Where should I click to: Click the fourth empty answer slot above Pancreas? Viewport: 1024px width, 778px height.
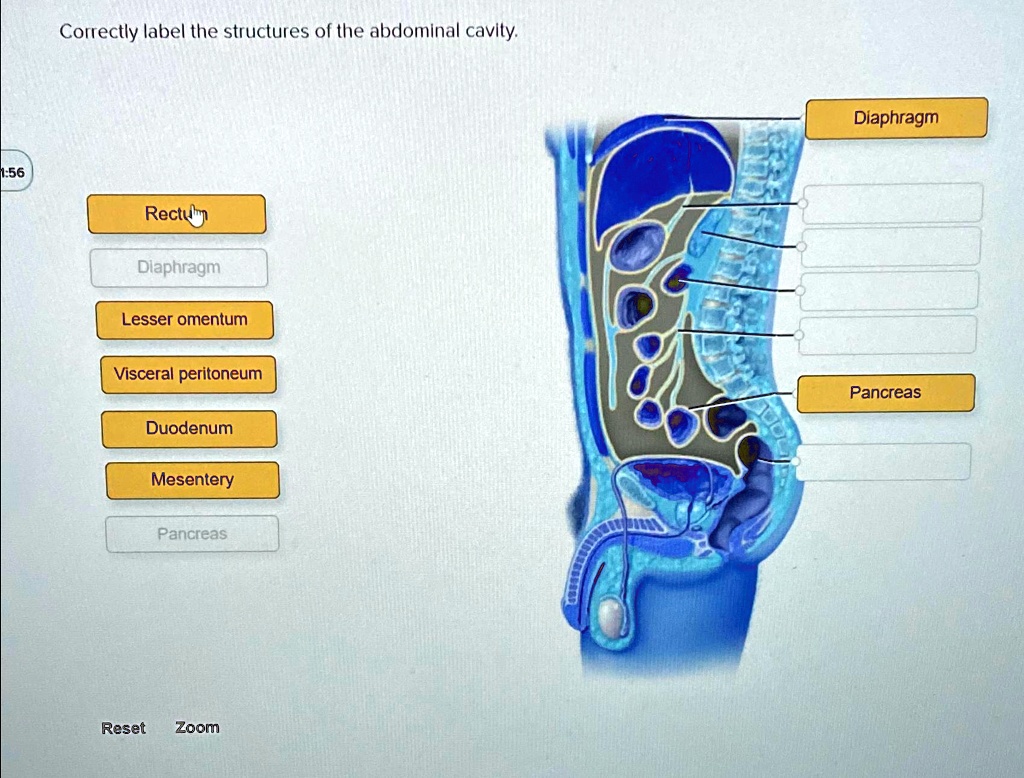[889, 336]
